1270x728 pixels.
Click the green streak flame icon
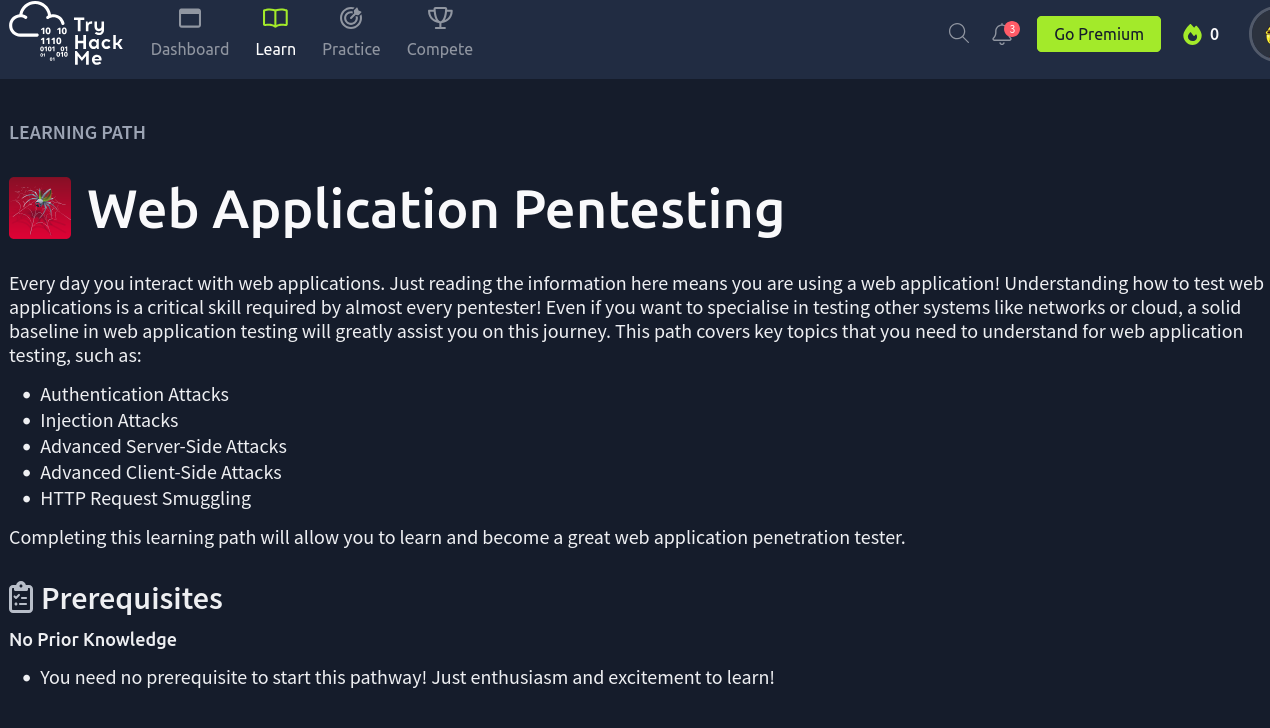(1191, 35)
